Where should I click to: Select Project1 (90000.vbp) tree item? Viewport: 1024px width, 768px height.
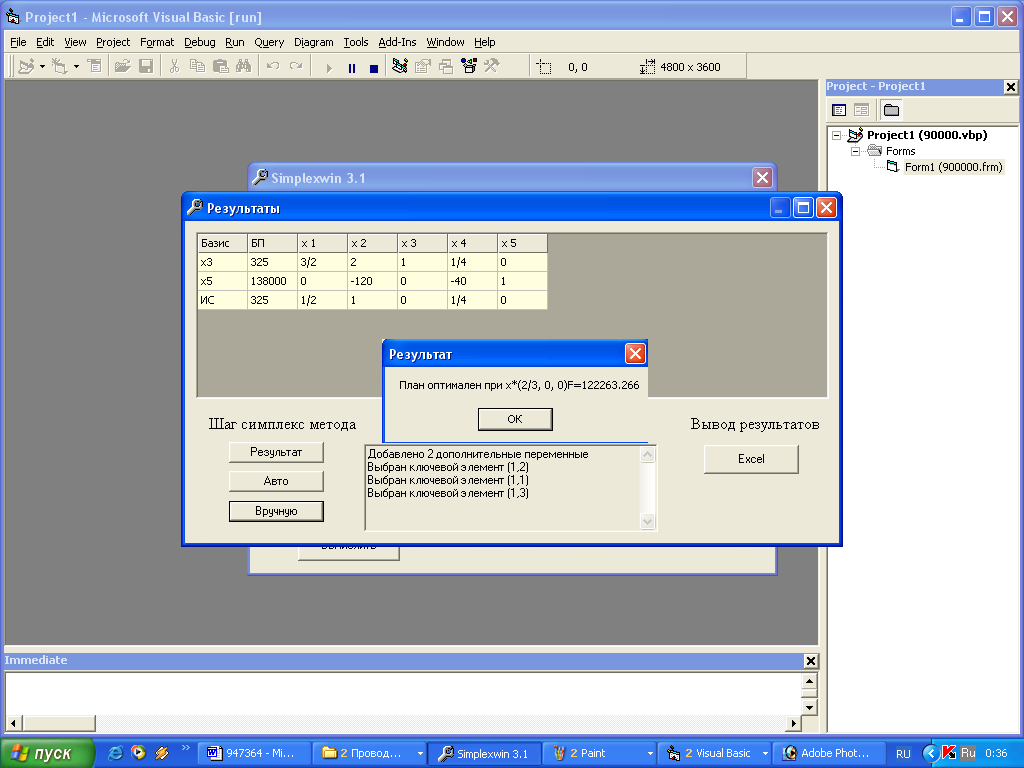[x=927, y=135]
